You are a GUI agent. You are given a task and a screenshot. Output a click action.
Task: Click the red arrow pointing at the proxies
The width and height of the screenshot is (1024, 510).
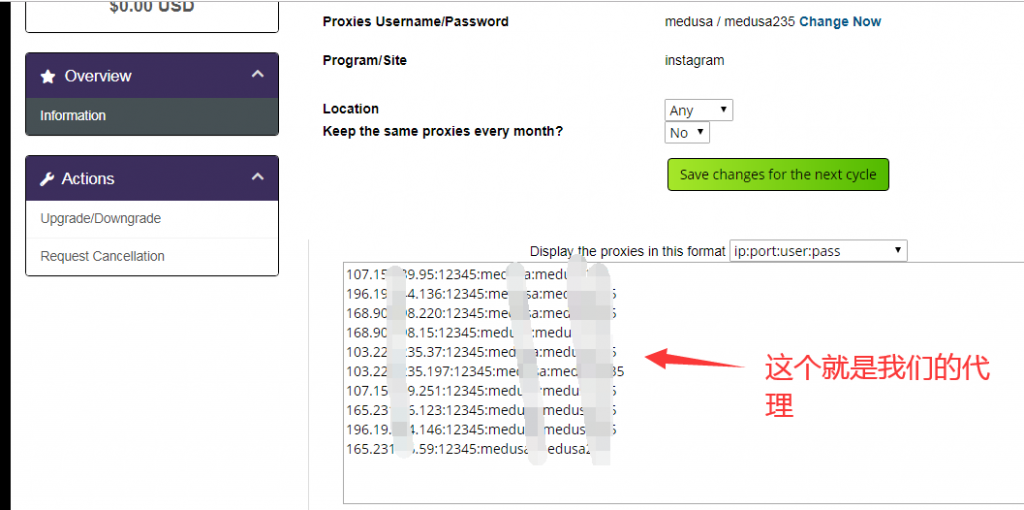click(x=695, y=361)
